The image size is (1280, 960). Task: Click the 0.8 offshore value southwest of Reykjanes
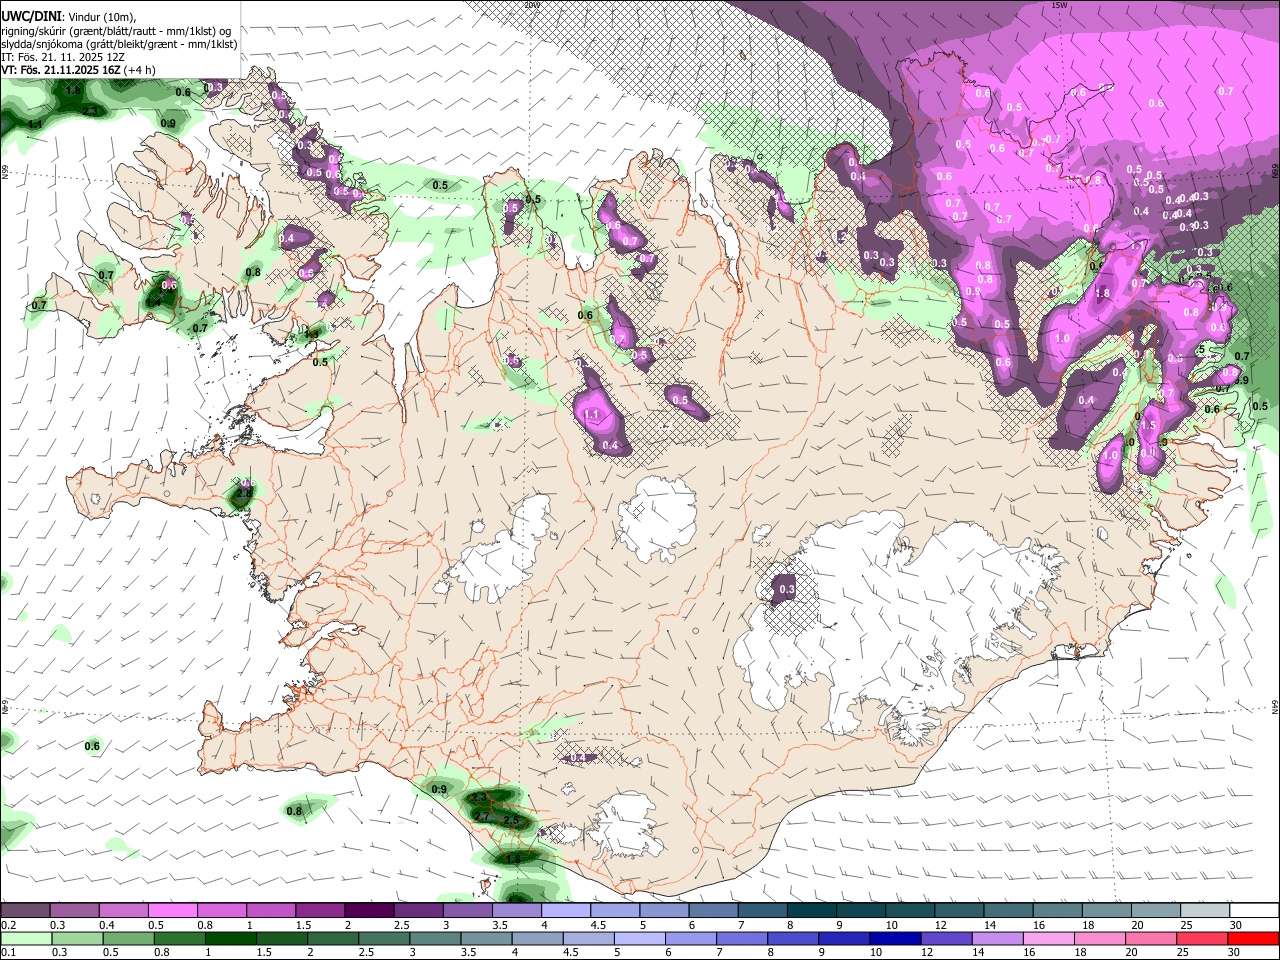[294, 811]
